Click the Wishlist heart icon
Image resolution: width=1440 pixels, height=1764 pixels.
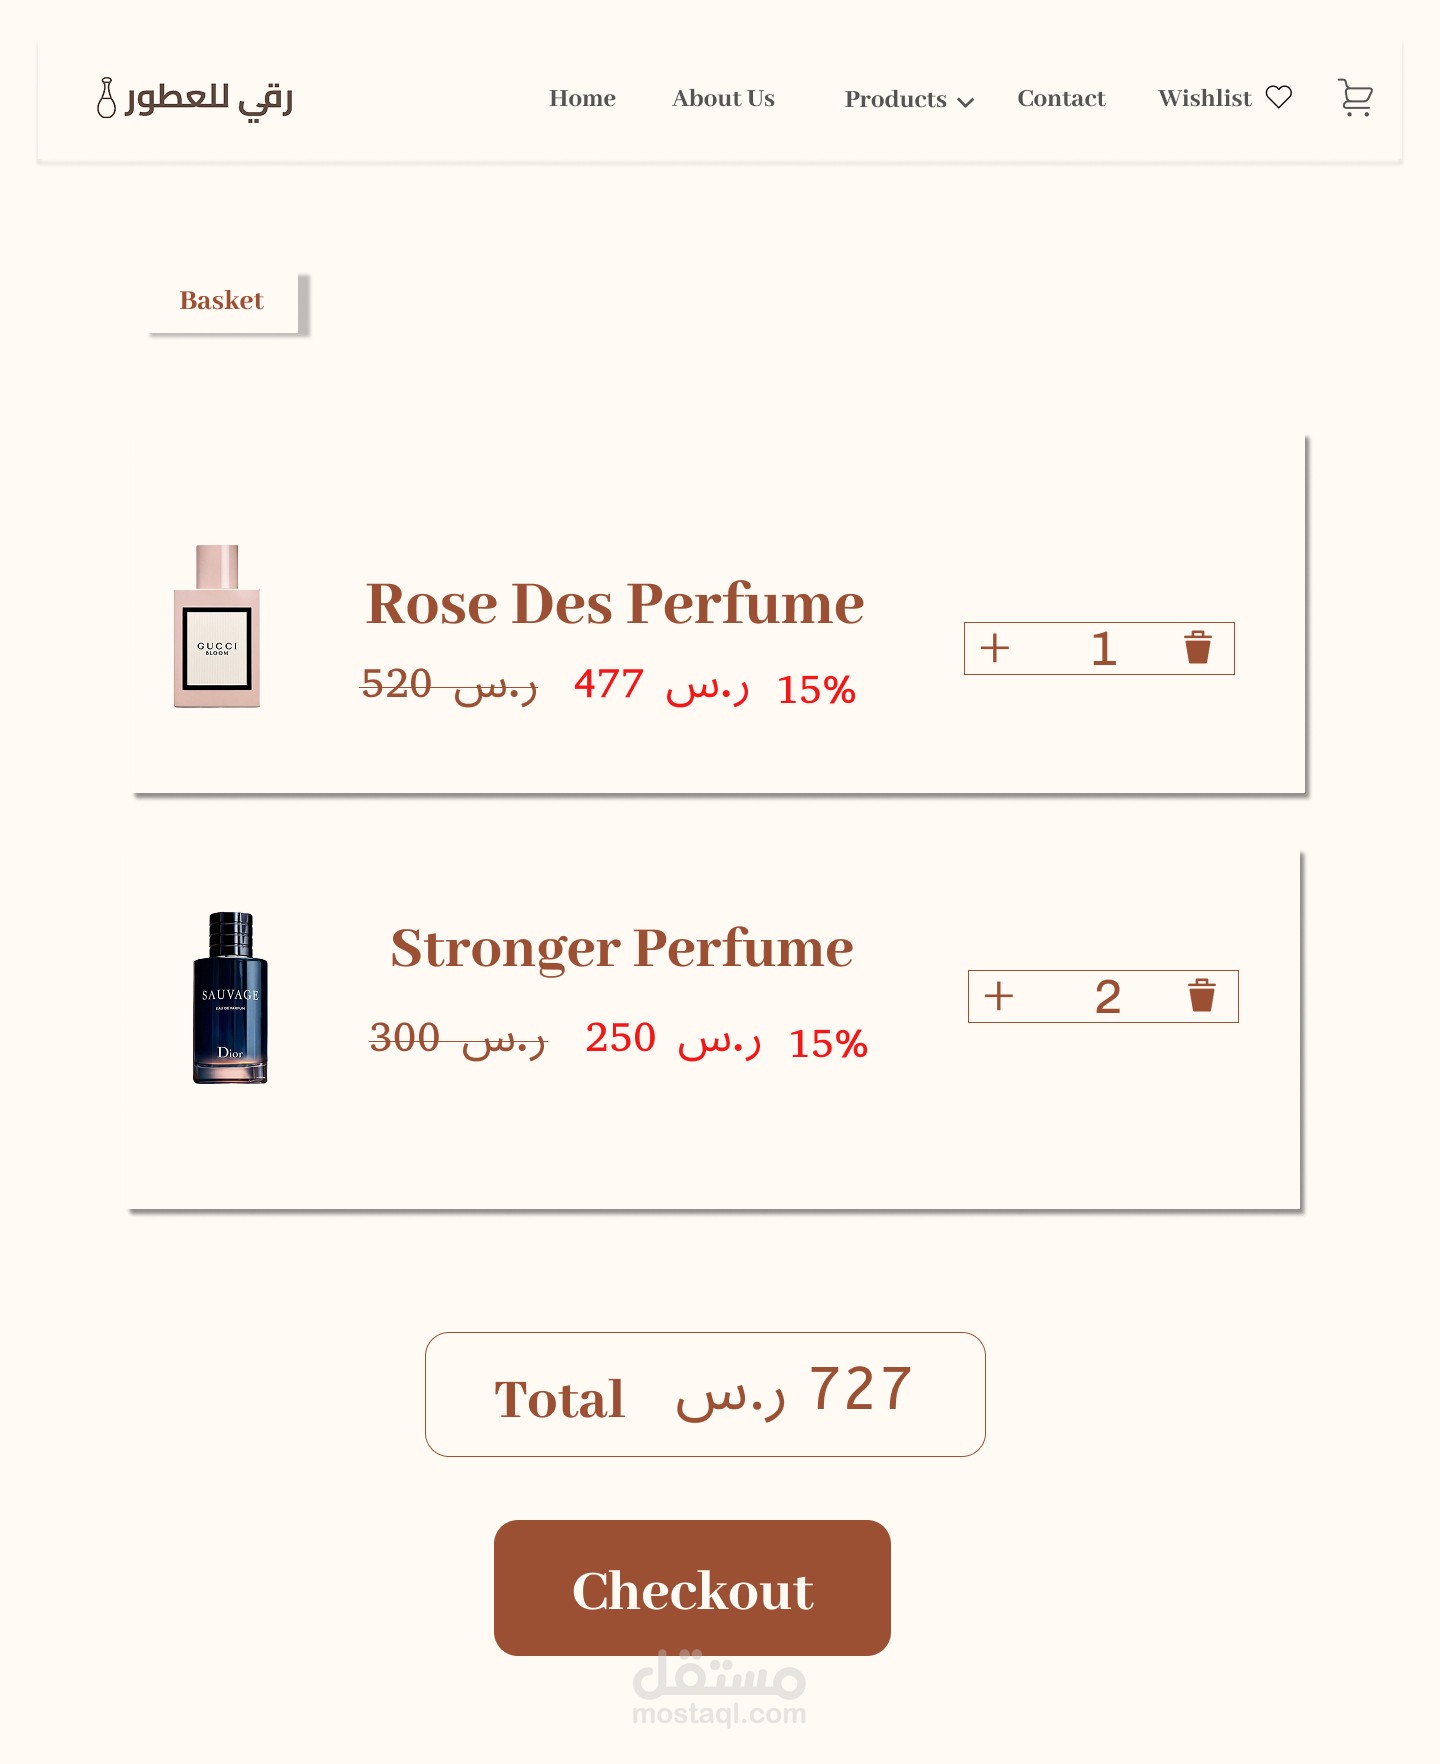1279,97
